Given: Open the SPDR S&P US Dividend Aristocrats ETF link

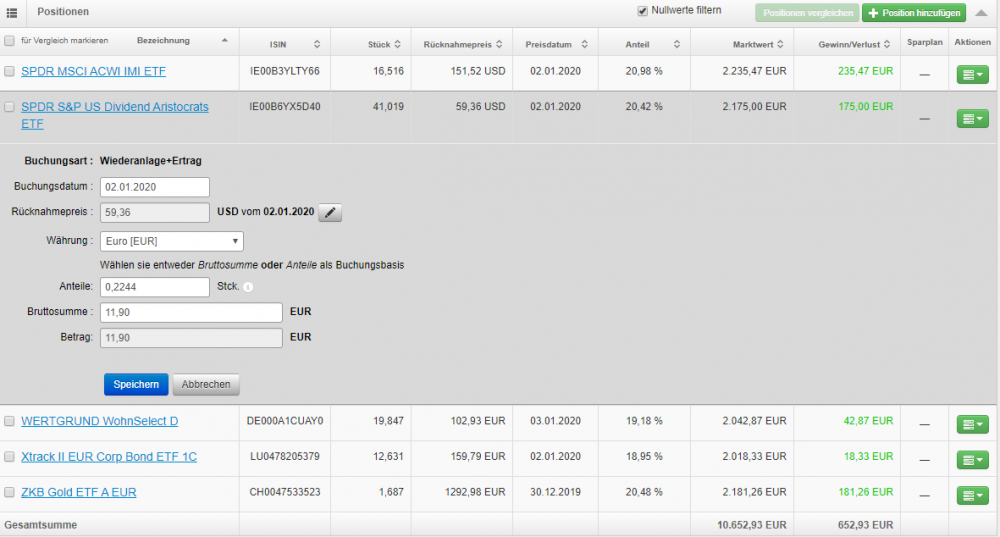Looking at the screenshot, I should point(115,115).
